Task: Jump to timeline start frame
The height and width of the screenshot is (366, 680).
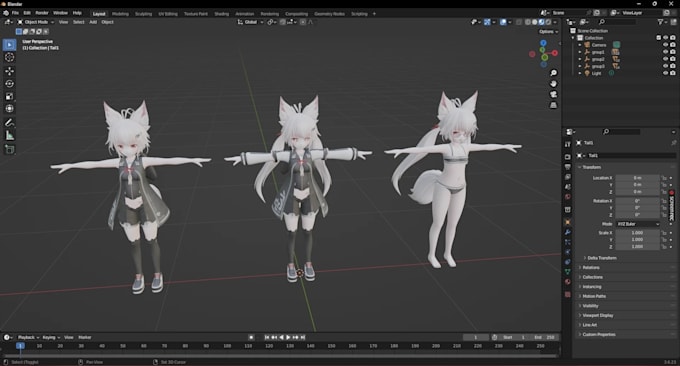Action: click(x=267, y=337)
